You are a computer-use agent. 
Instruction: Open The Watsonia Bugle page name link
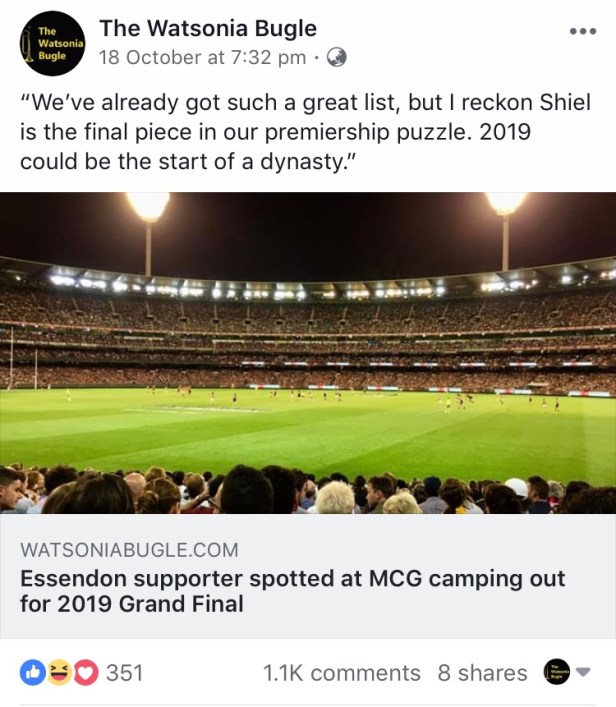pyautogui.click(x=208, y=28)
